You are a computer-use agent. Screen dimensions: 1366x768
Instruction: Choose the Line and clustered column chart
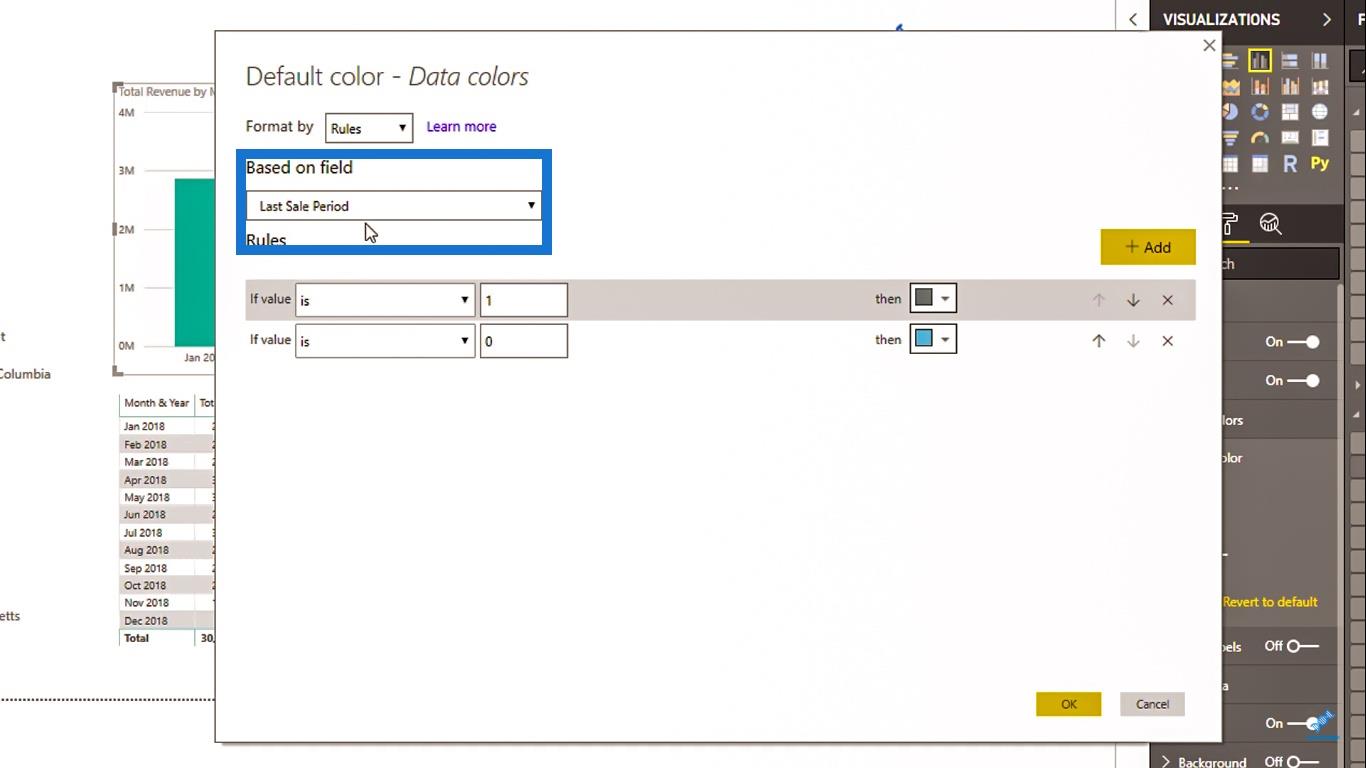tap(1290, 86)
